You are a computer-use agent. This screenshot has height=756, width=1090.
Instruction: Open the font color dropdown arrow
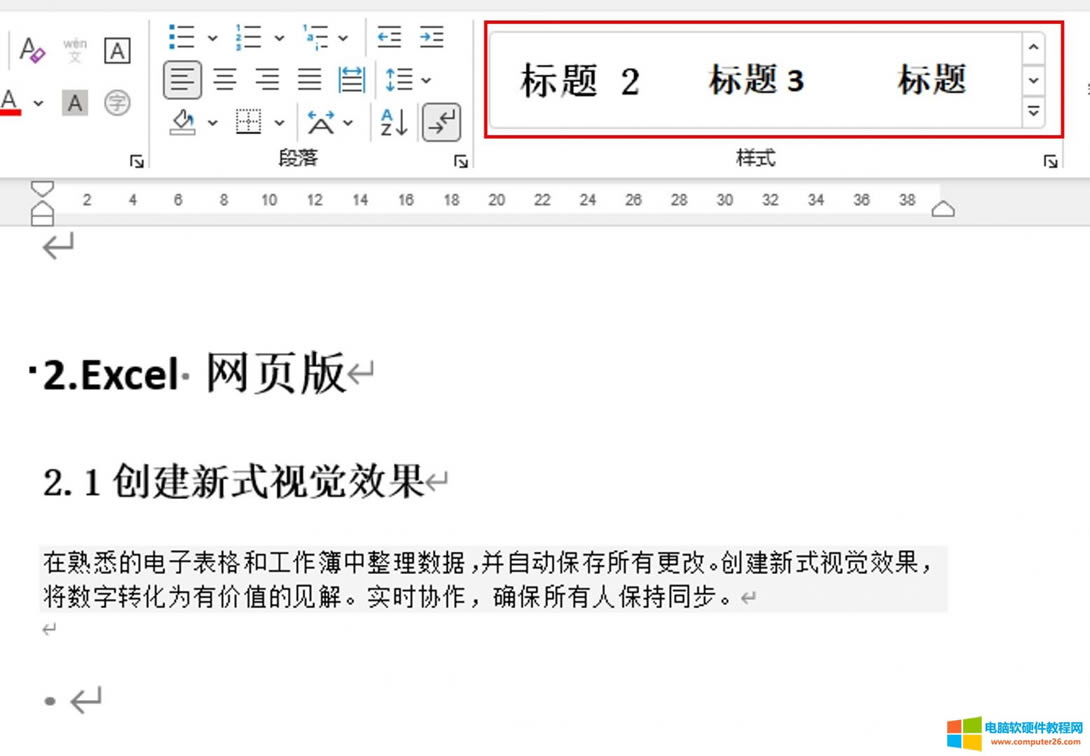38,102
